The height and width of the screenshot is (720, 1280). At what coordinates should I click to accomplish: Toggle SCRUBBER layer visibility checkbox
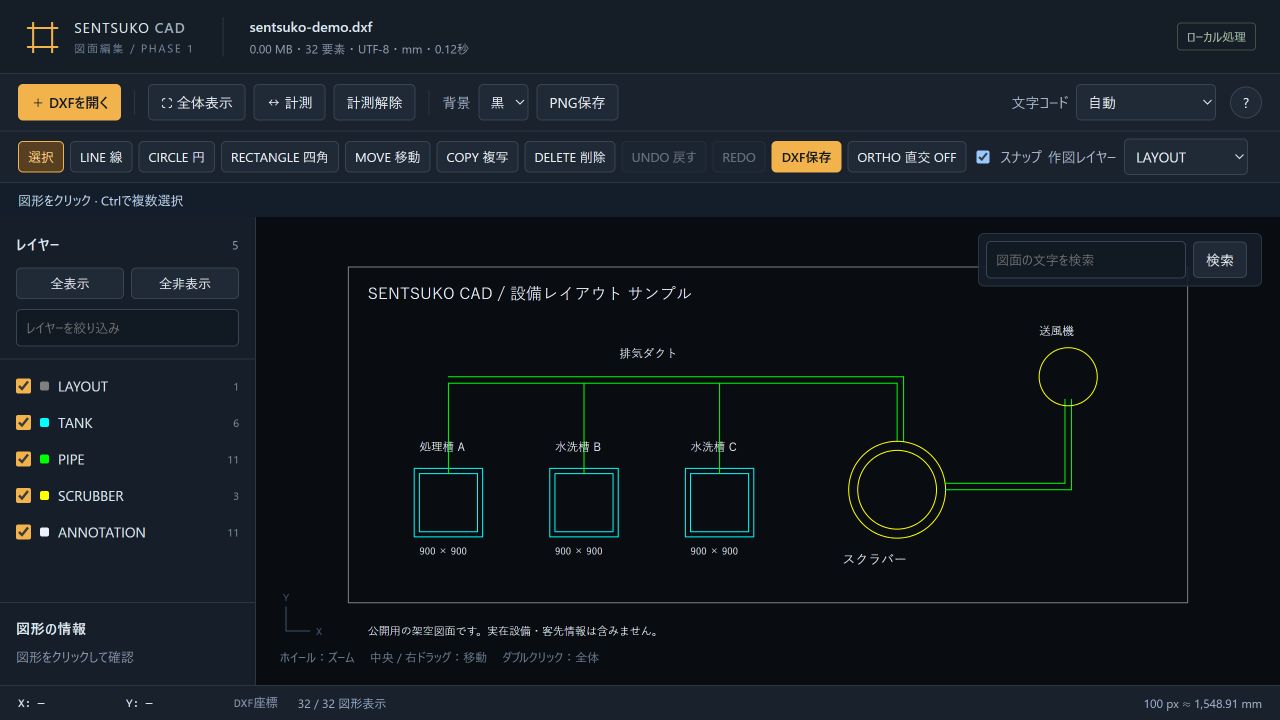tap(23, 496)
